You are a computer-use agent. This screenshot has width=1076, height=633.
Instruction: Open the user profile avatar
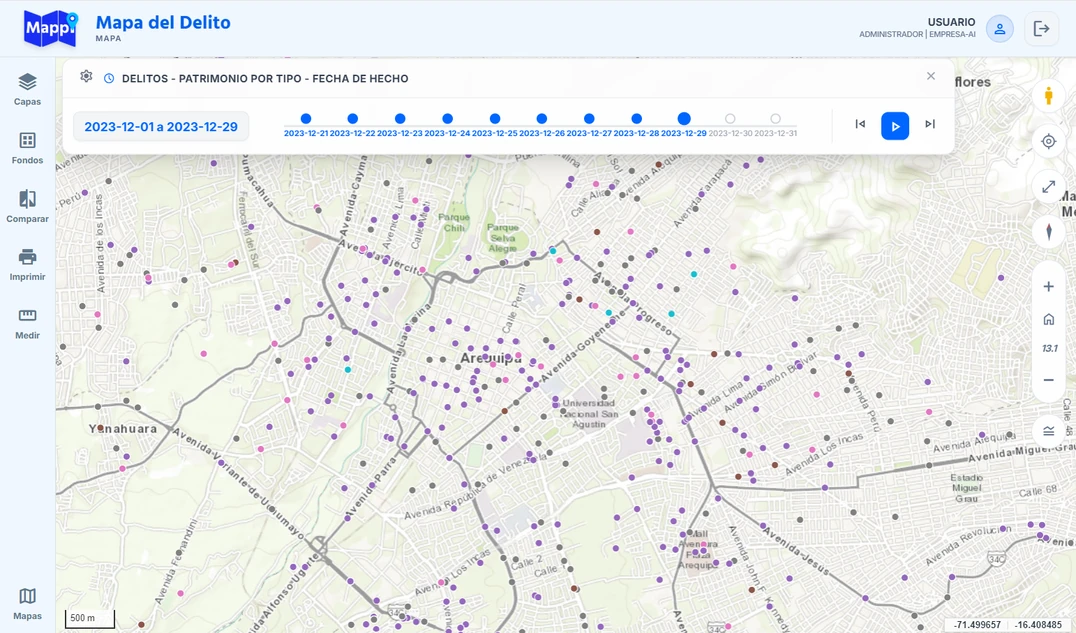1000,29
